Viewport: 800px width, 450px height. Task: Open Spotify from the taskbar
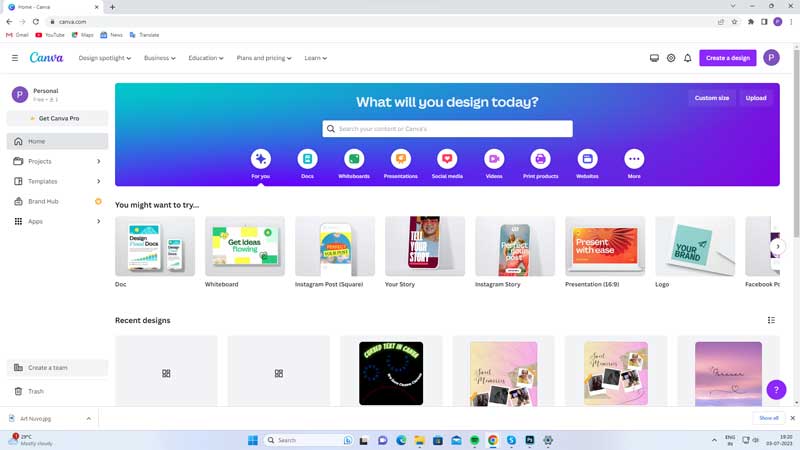pyautogui.click(x=474, y=440)
